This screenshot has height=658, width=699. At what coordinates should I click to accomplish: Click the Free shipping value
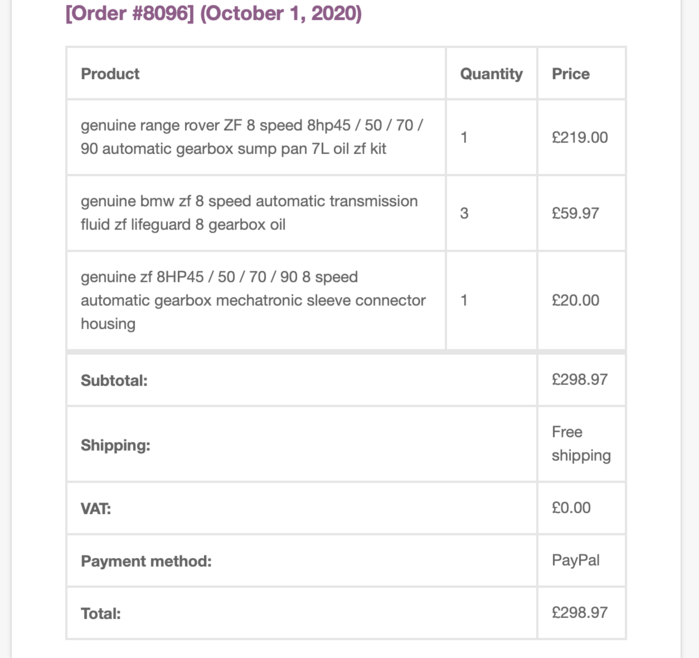point(581,444)
